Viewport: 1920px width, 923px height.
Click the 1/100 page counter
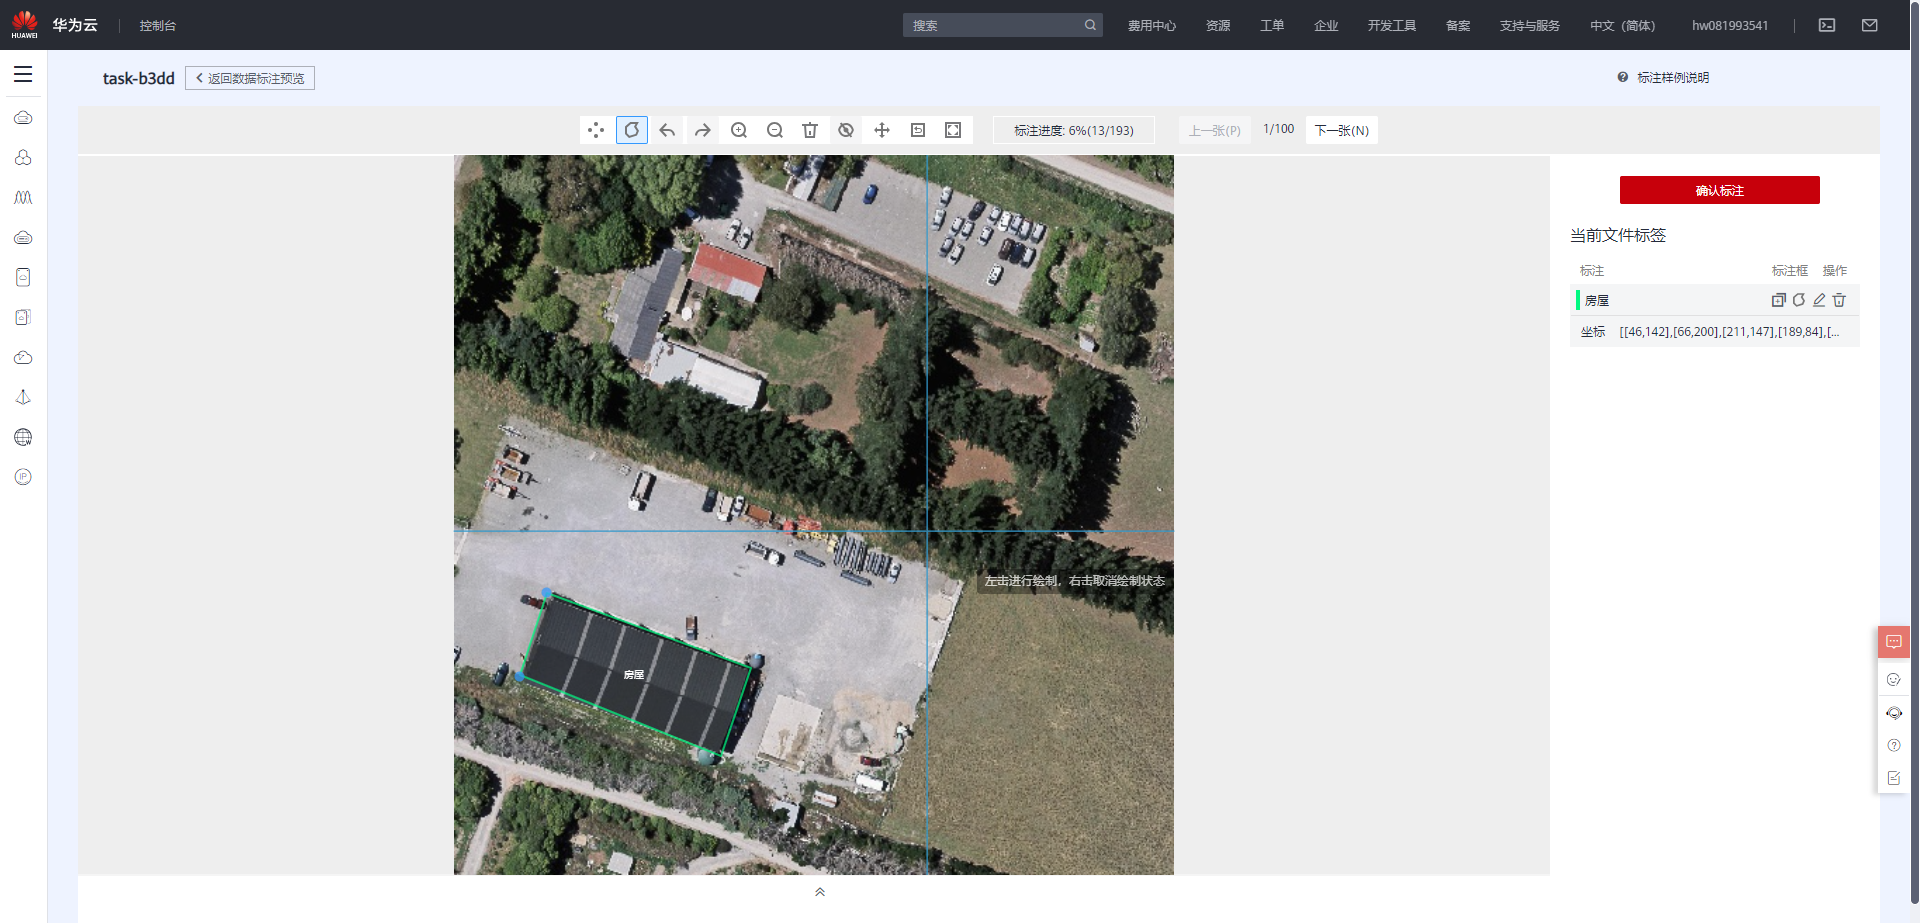tap(1278, 129)
